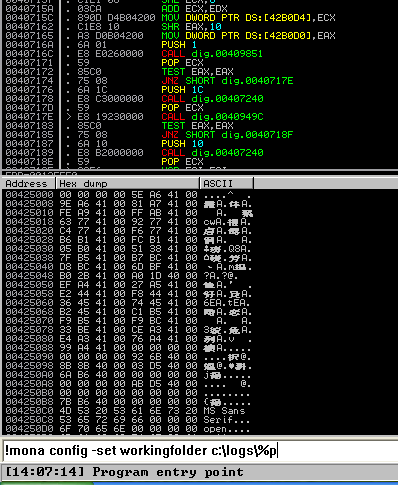Select dump row at address 00425000
This screenshot has width=398, height=485.
coord(128,194)
